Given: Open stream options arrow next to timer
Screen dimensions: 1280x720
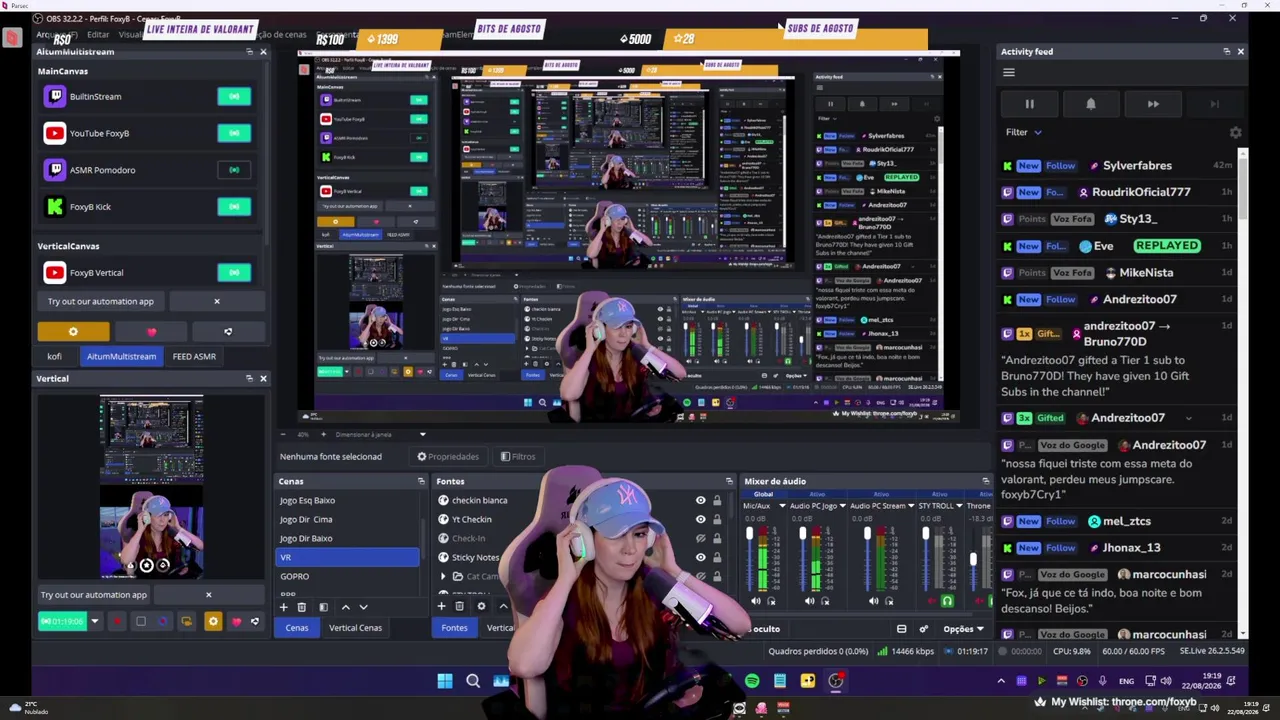Looking at the screenshot, I should coord(95,622).
